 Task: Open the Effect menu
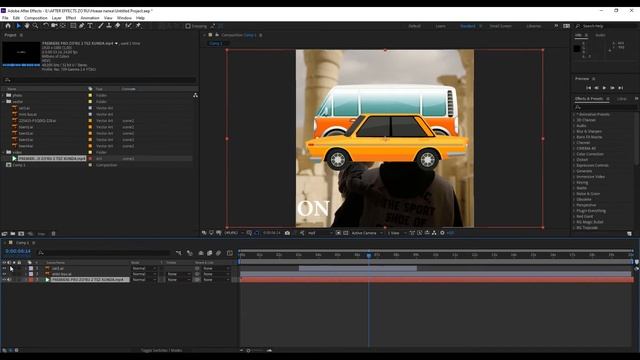click(71, 18)
